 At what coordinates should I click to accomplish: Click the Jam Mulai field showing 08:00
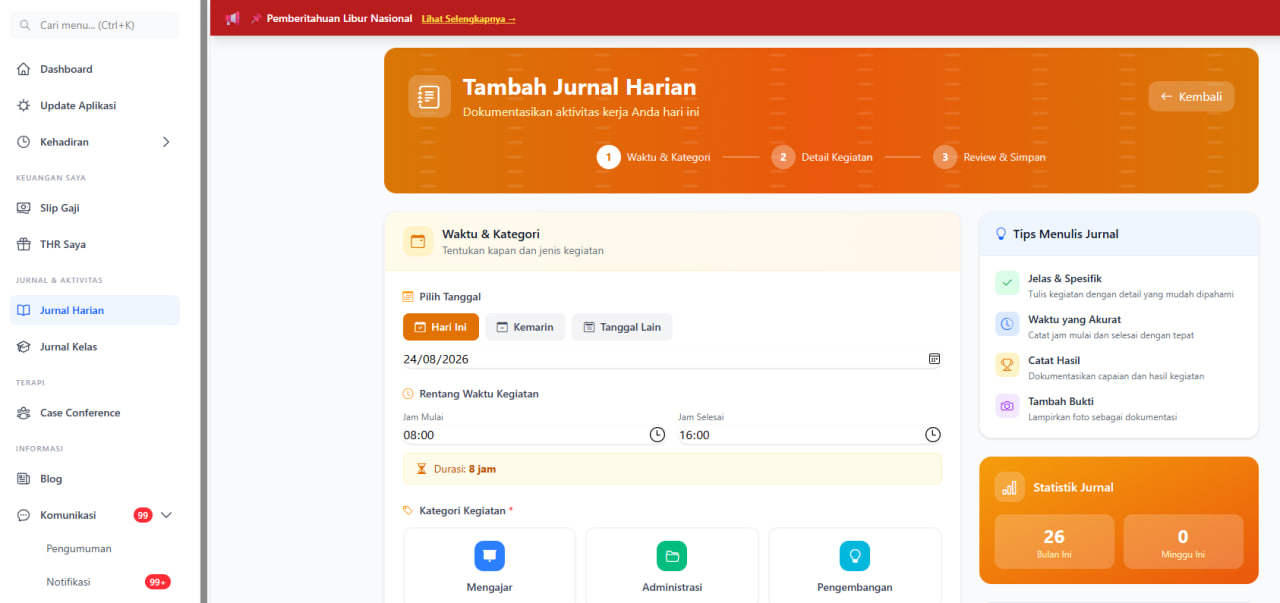pyautogui.click(x=534, y=435)
